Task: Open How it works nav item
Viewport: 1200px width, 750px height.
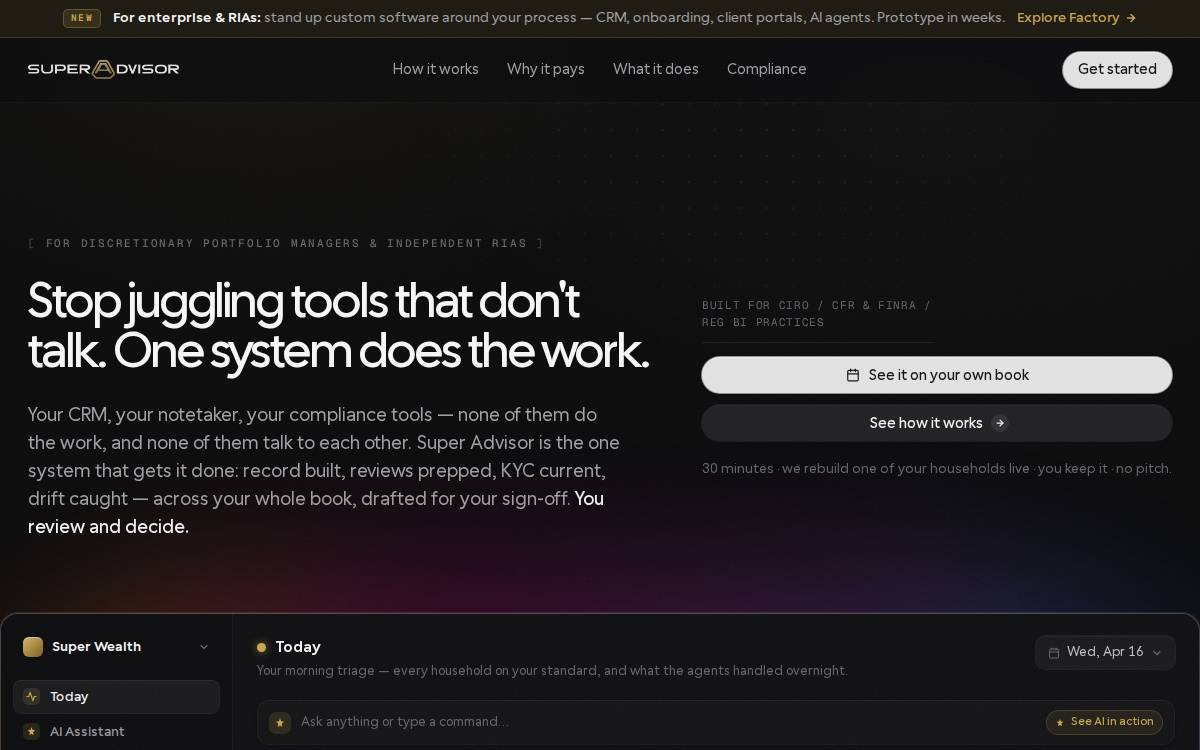Action: click(435, 69)
